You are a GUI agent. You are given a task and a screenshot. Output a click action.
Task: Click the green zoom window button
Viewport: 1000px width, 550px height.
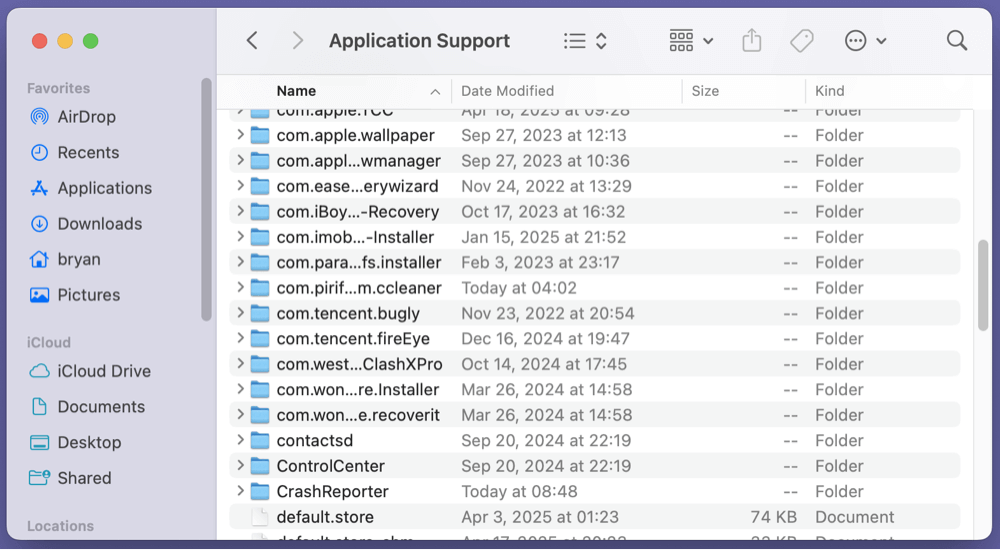91,41
